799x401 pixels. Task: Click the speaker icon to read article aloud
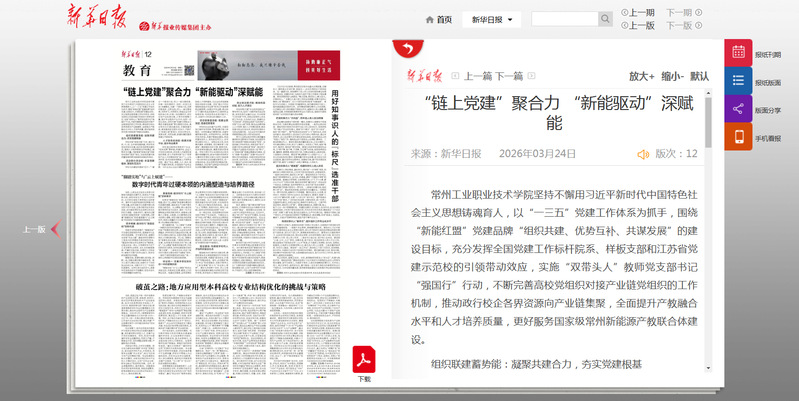coord(643,154)
